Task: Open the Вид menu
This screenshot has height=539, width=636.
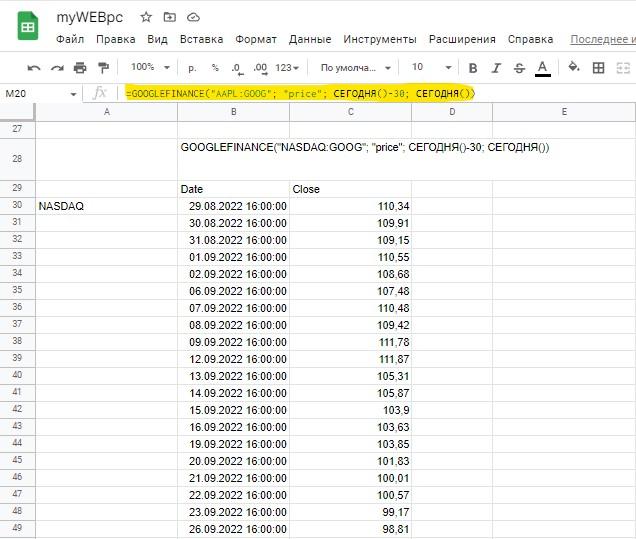Action: pos(157,39)
